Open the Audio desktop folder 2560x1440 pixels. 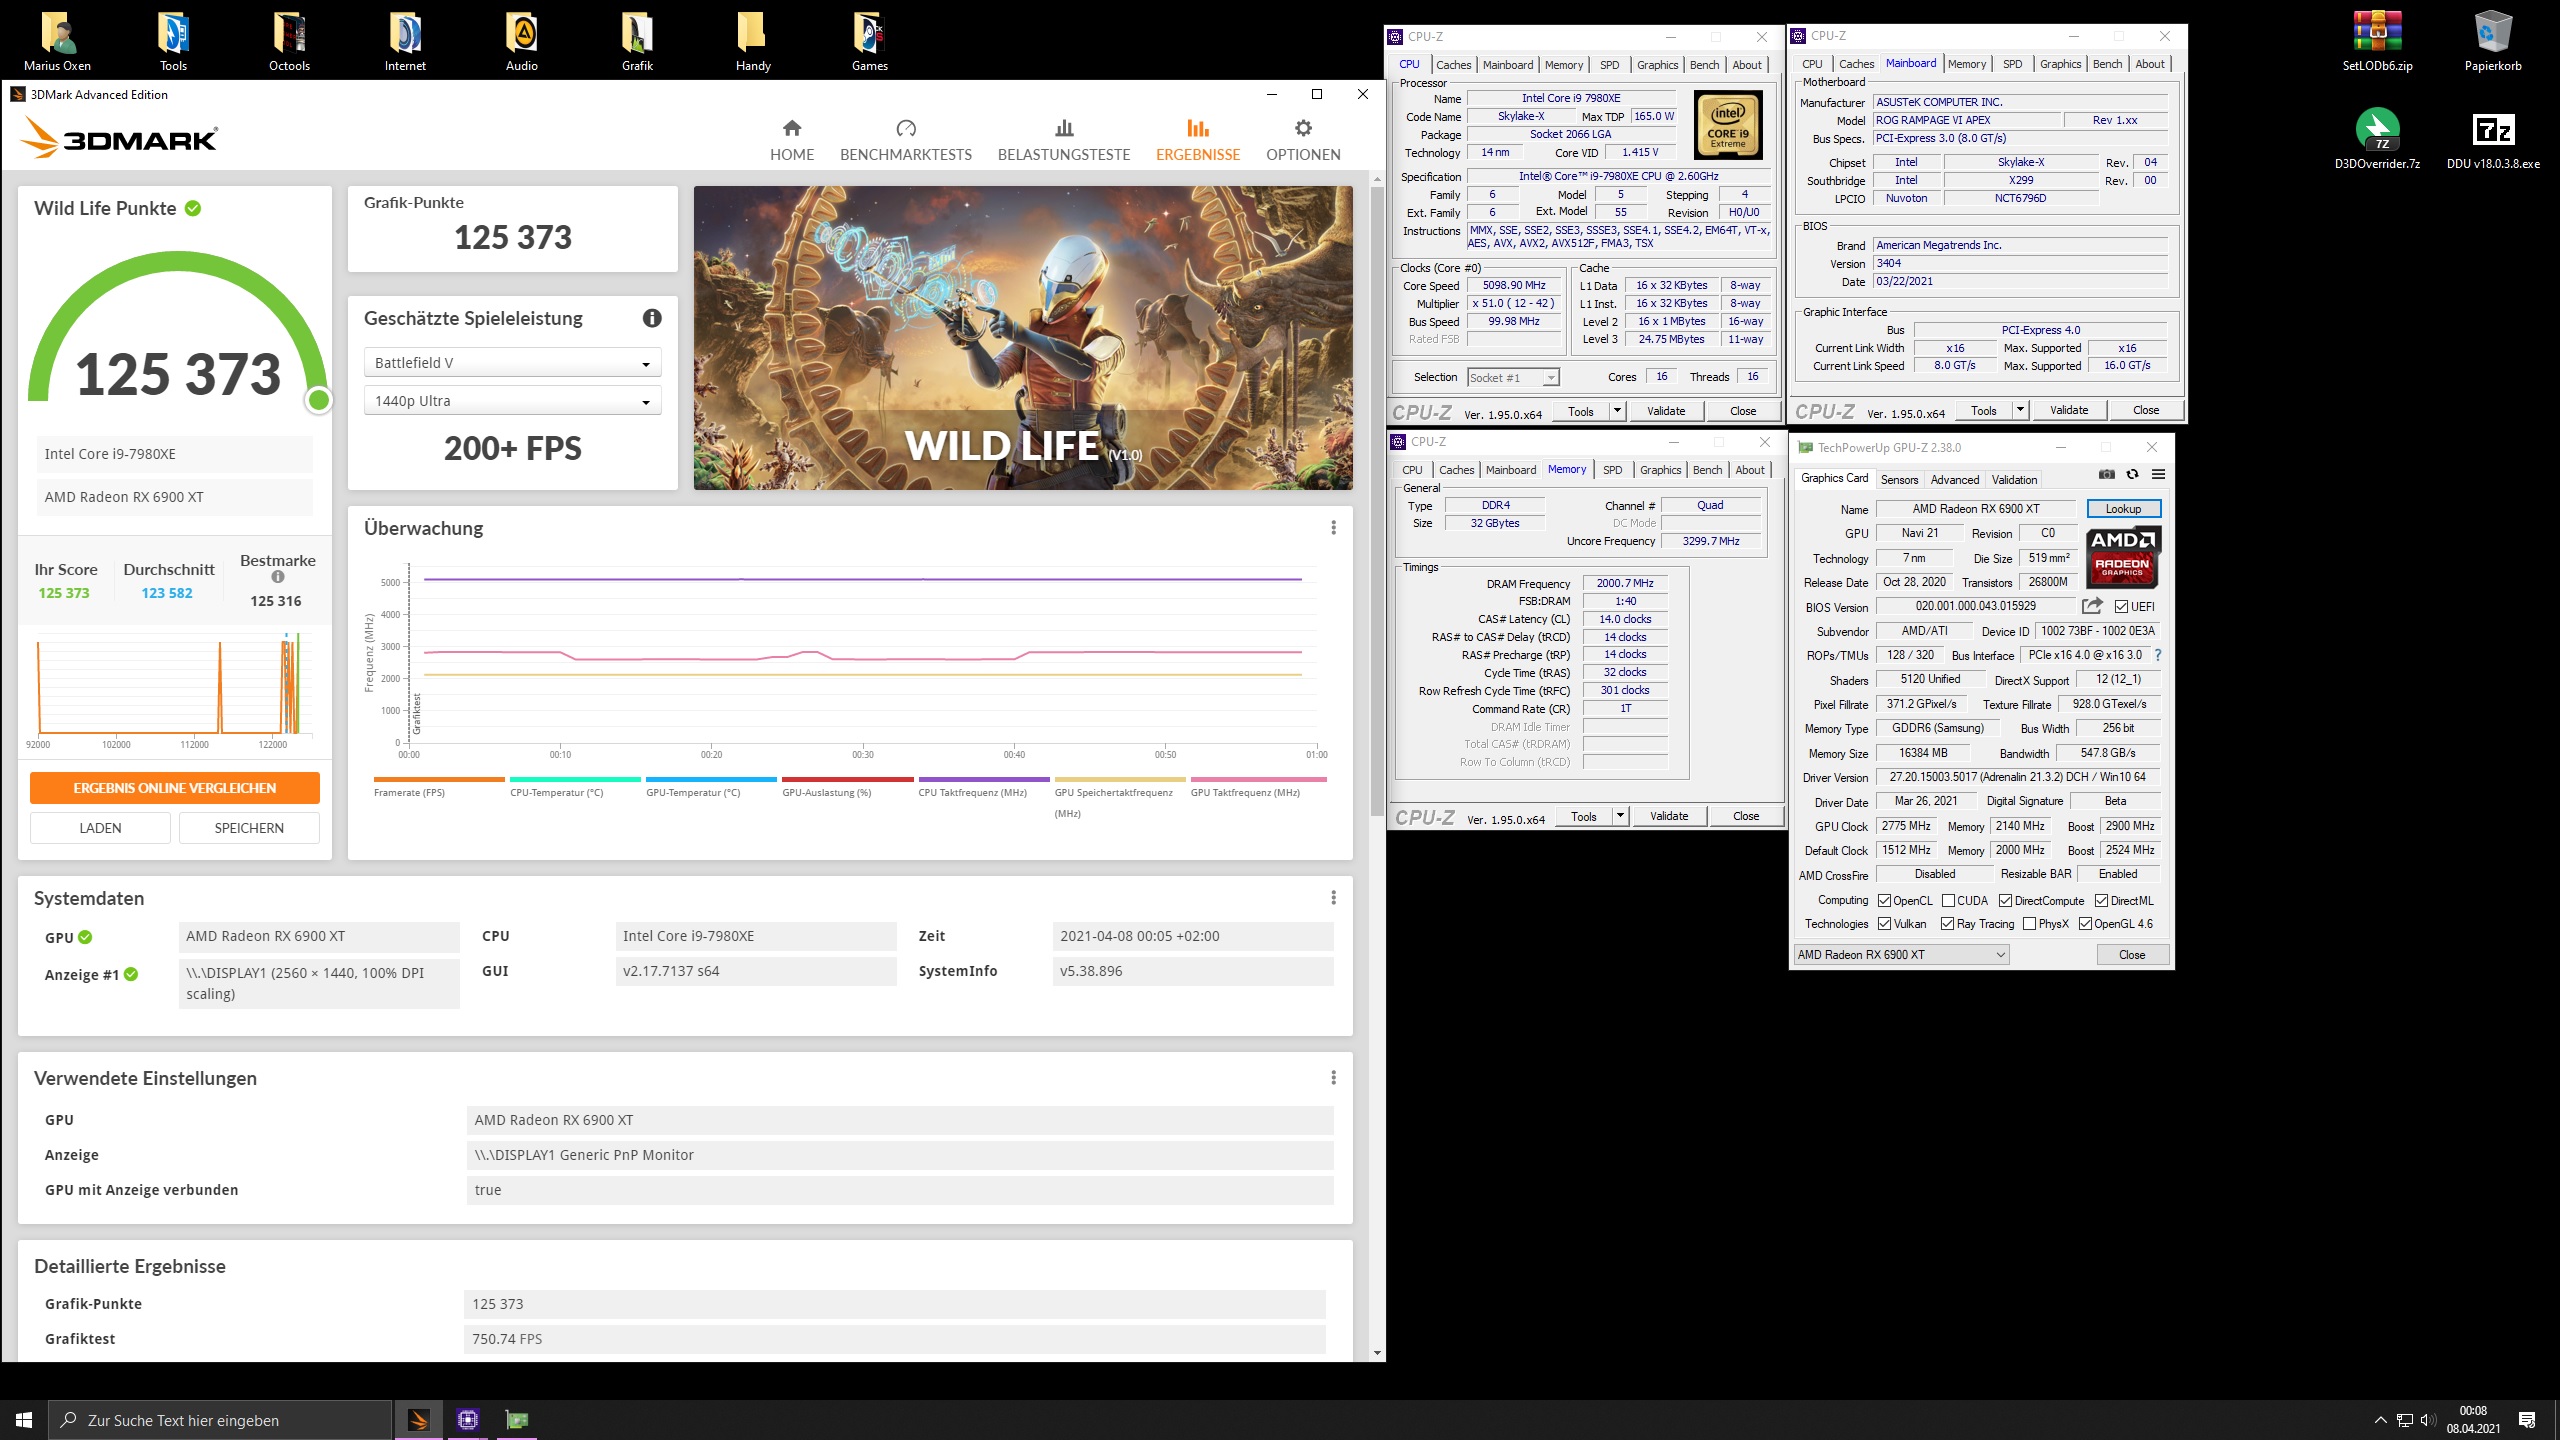521,42
